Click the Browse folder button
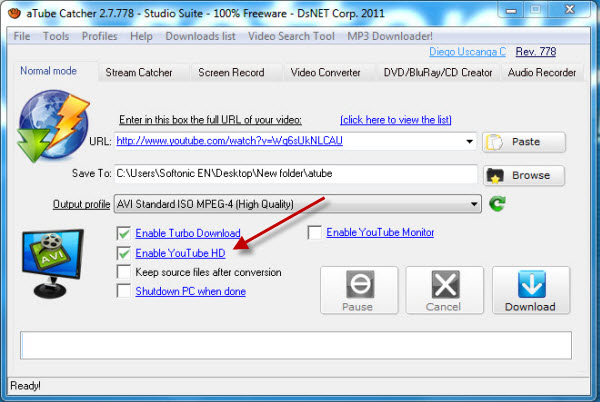The image size is (600, 402). 523,175
